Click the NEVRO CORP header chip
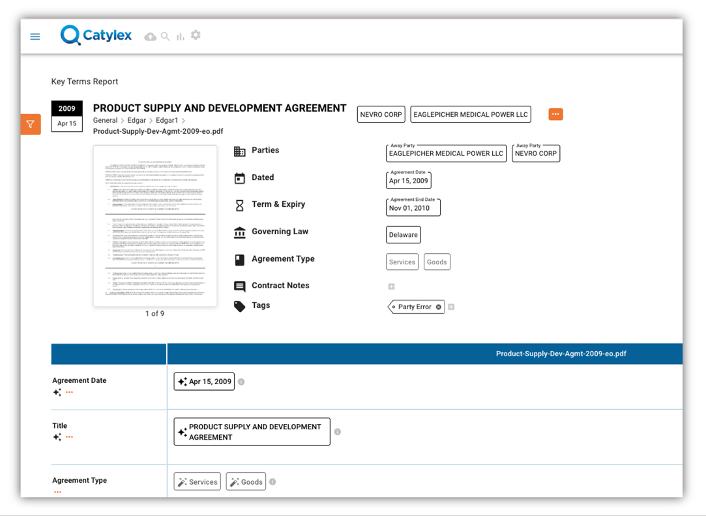Screen dimensions: 706x516 click(x=381, y=114)
